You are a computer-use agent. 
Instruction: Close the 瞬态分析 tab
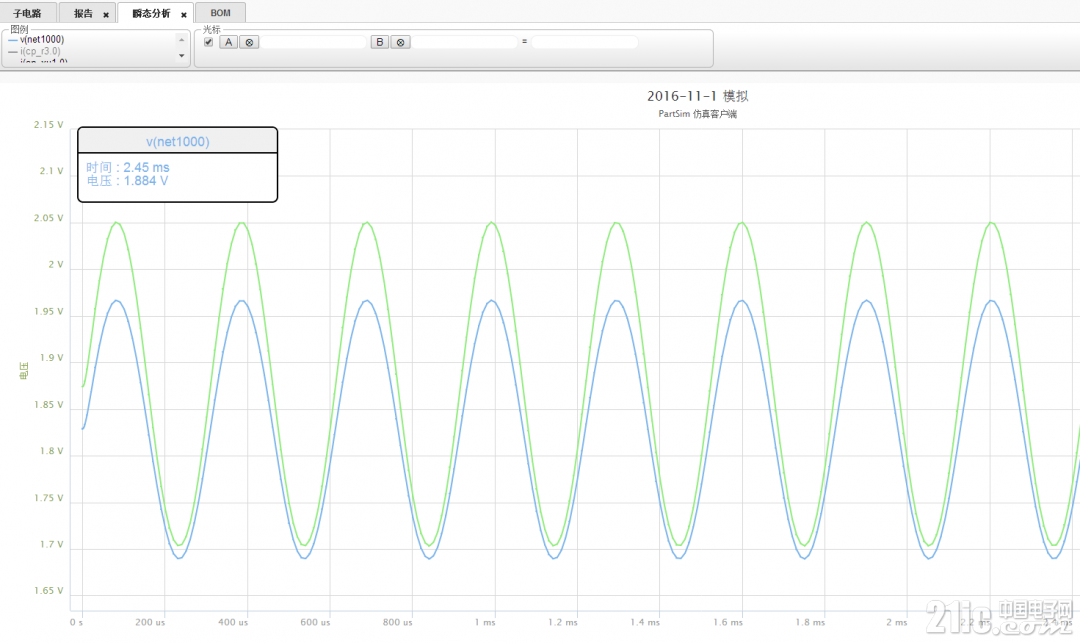click(x=184, y=14)
